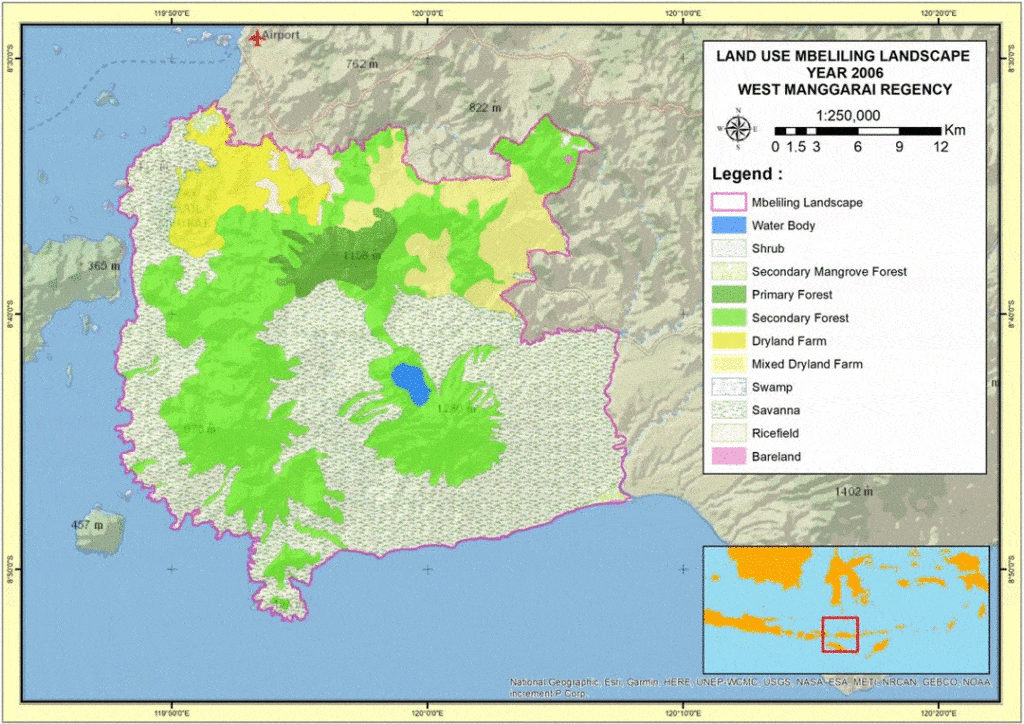Click the scale bar under 1:250,000
This screenshot has height=724, width=1024.
[858, 131]
